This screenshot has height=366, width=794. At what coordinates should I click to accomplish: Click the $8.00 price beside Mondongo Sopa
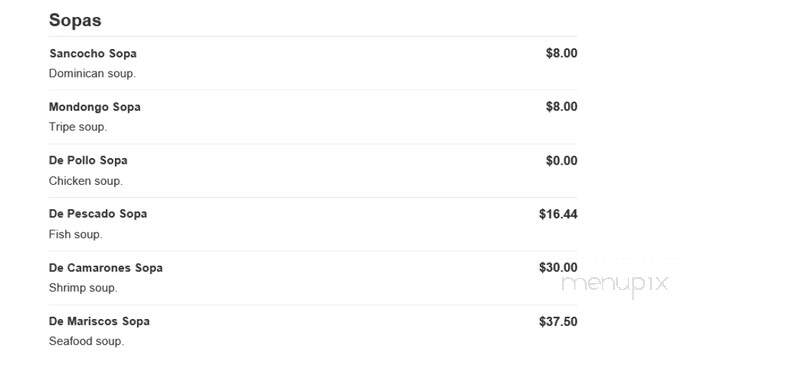[x=561, y=107]
